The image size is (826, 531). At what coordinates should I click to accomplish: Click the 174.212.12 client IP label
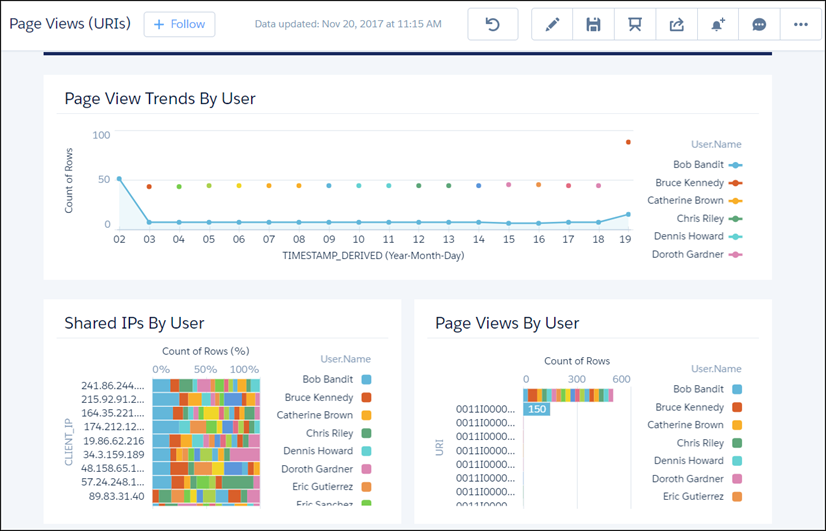point(114,427)
